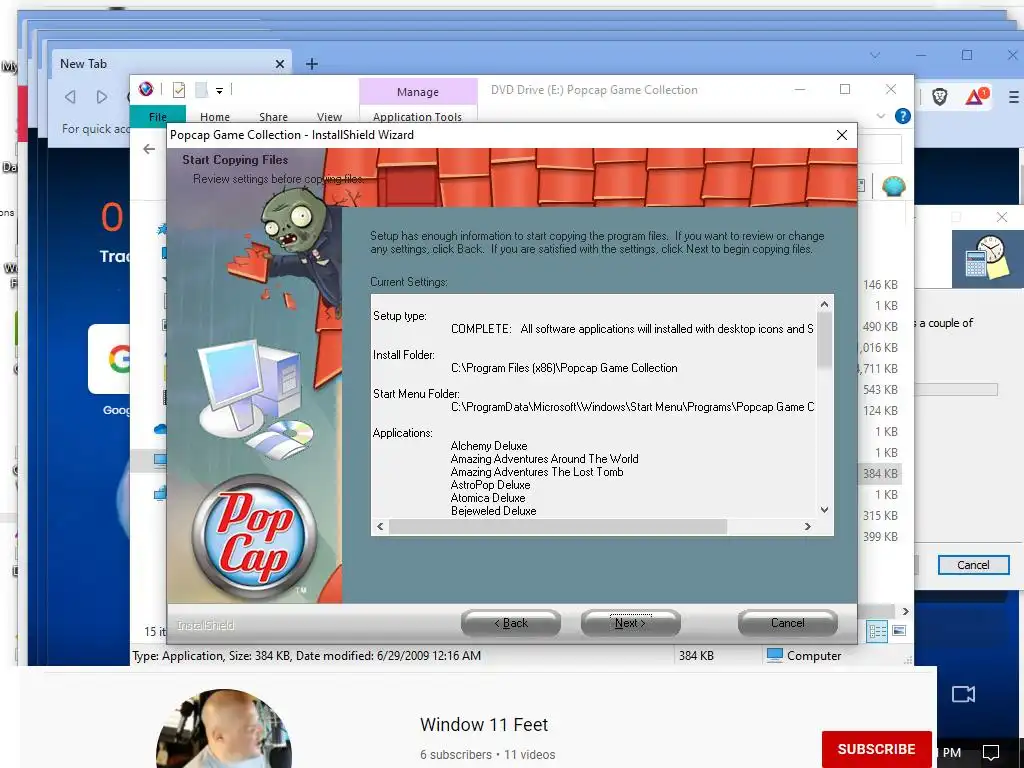Open Brave Rewards triangle icon

(x=976, y=97)
